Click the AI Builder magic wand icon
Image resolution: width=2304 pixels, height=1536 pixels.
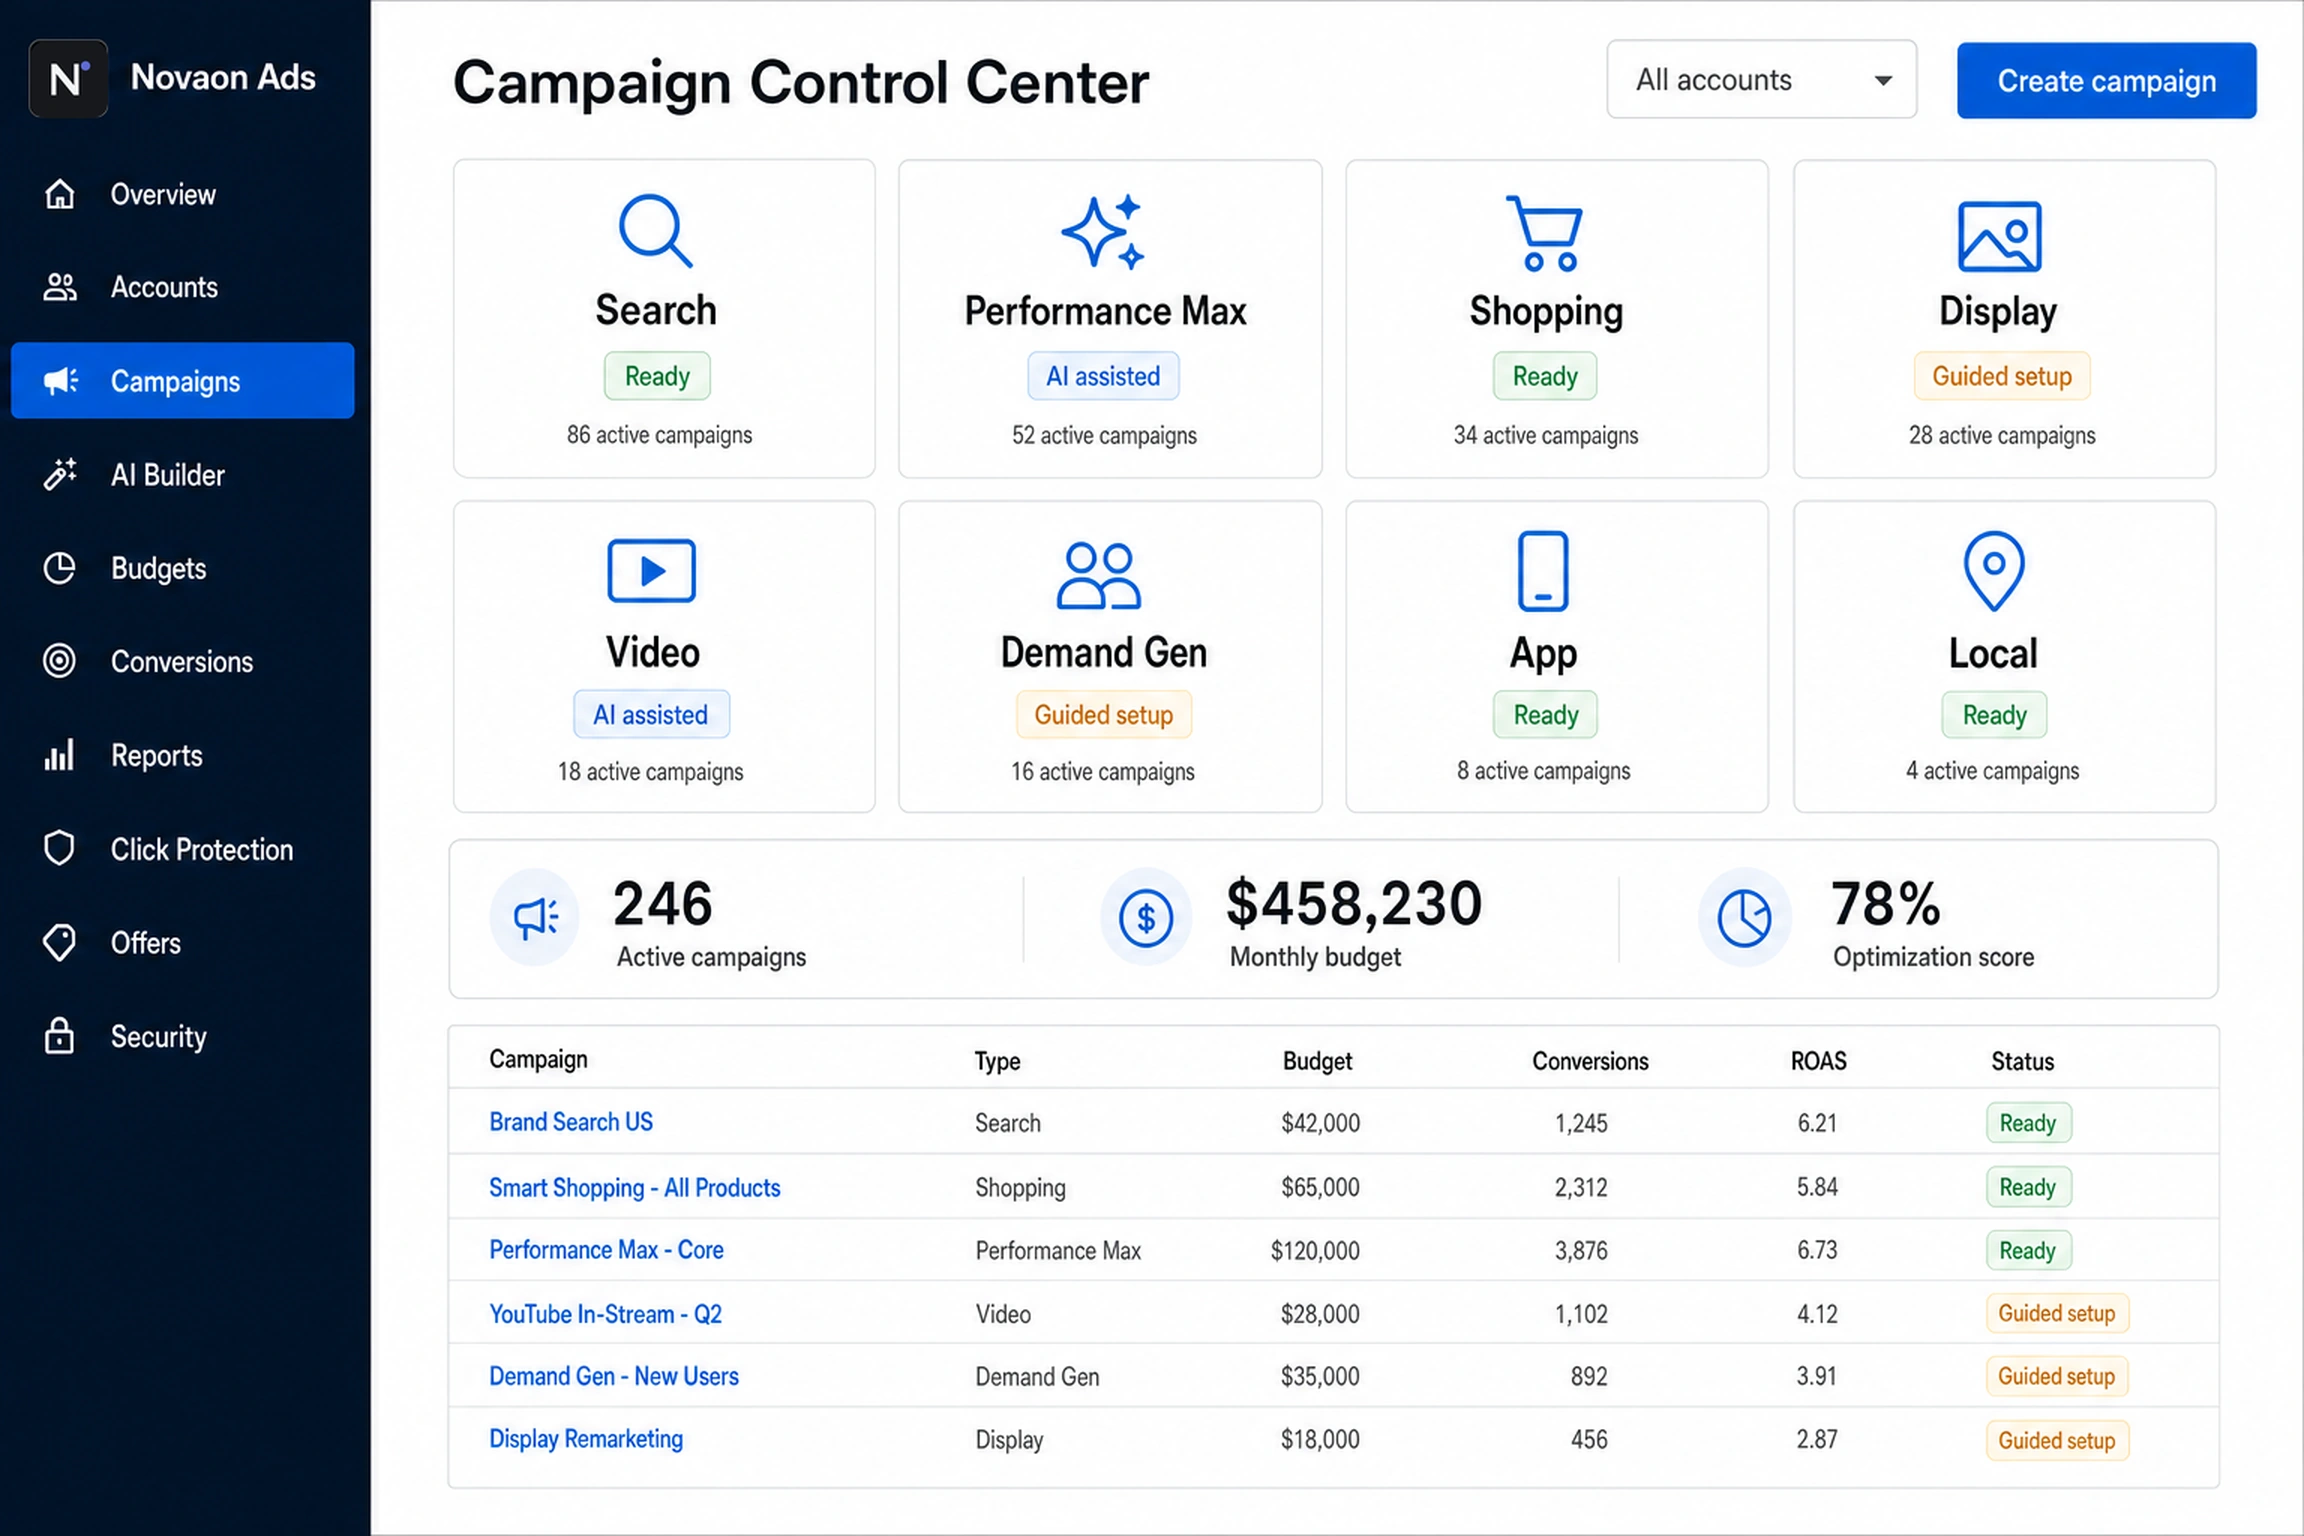point(60,474)
